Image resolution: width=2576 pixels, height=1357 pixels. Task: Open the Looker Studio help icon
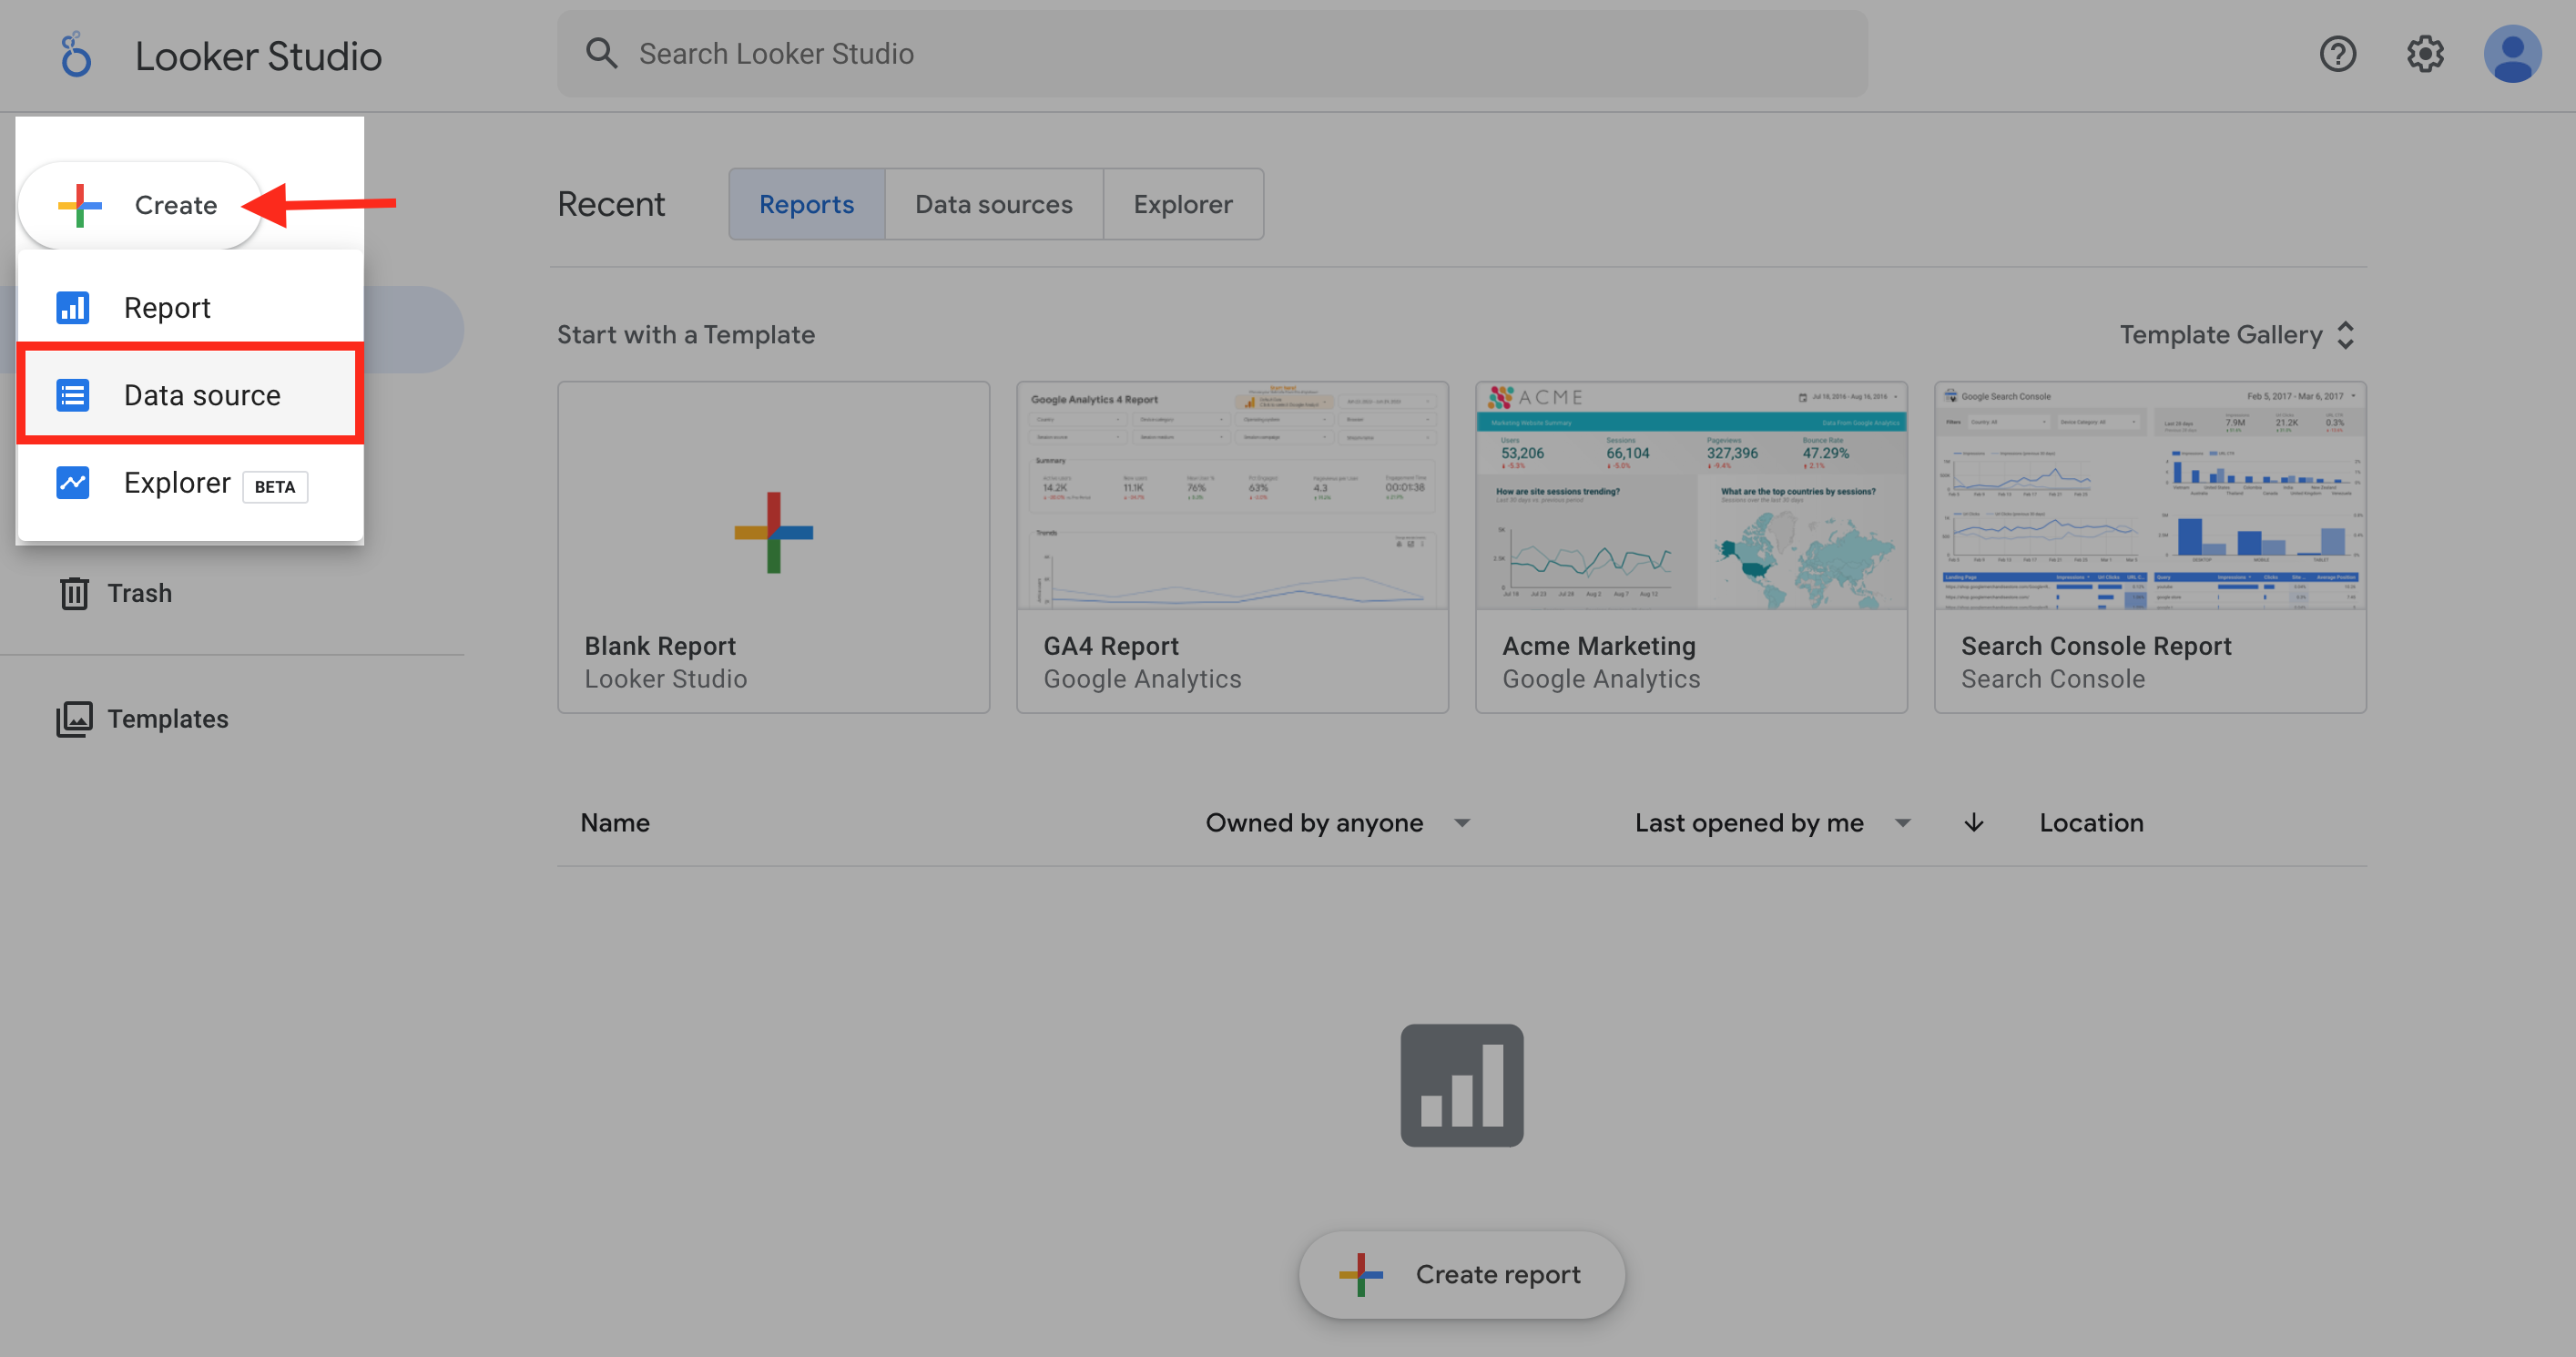click(x=2338, y=54)
